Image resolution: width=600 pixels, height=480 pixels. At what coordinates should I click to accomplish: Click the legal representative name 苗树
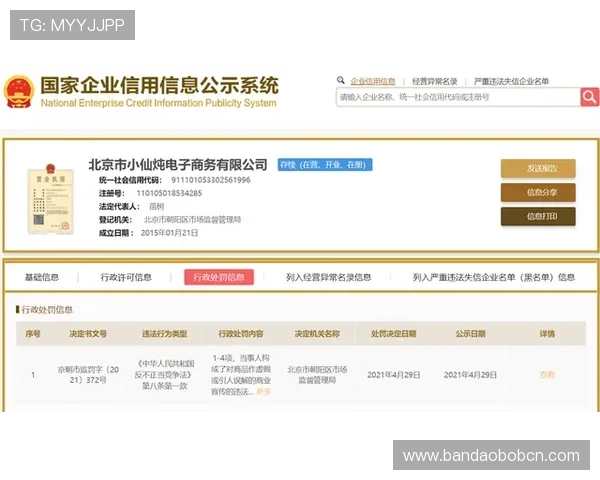[x=157, y=206]
